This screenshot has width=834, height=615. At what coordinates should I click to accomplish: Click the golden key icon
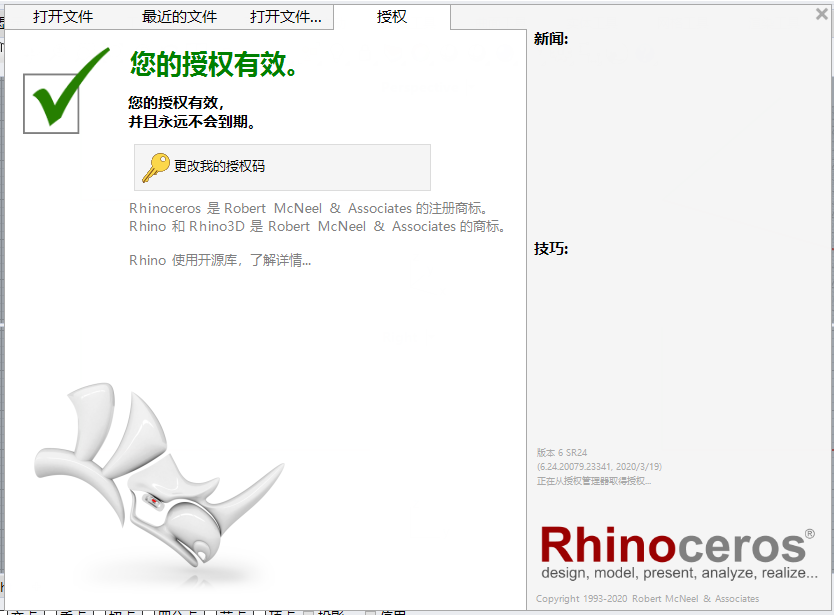click(155, 168)
